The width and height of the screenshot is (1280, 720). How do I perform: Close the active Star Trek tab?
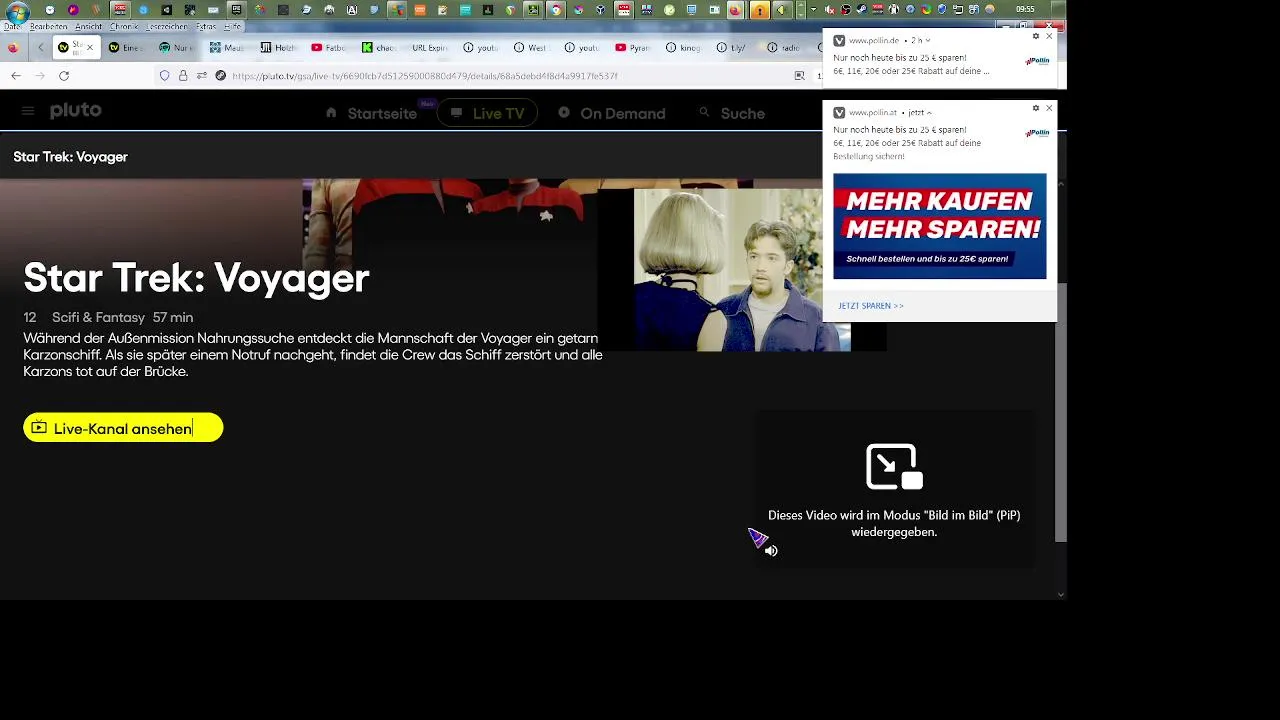[x=90, y=47]
